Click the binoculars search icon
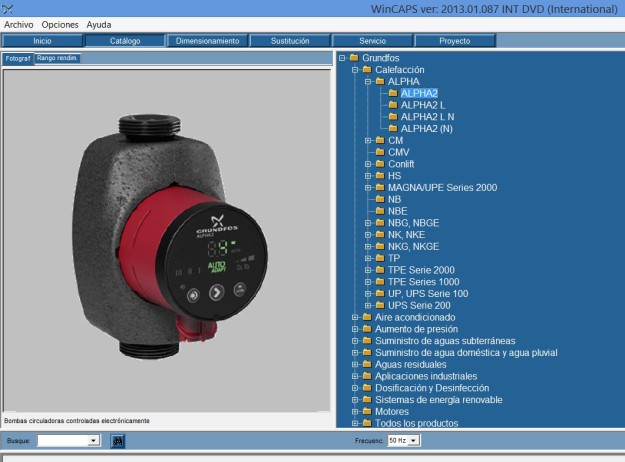This screenshot has width=625, height=462. 118,441
